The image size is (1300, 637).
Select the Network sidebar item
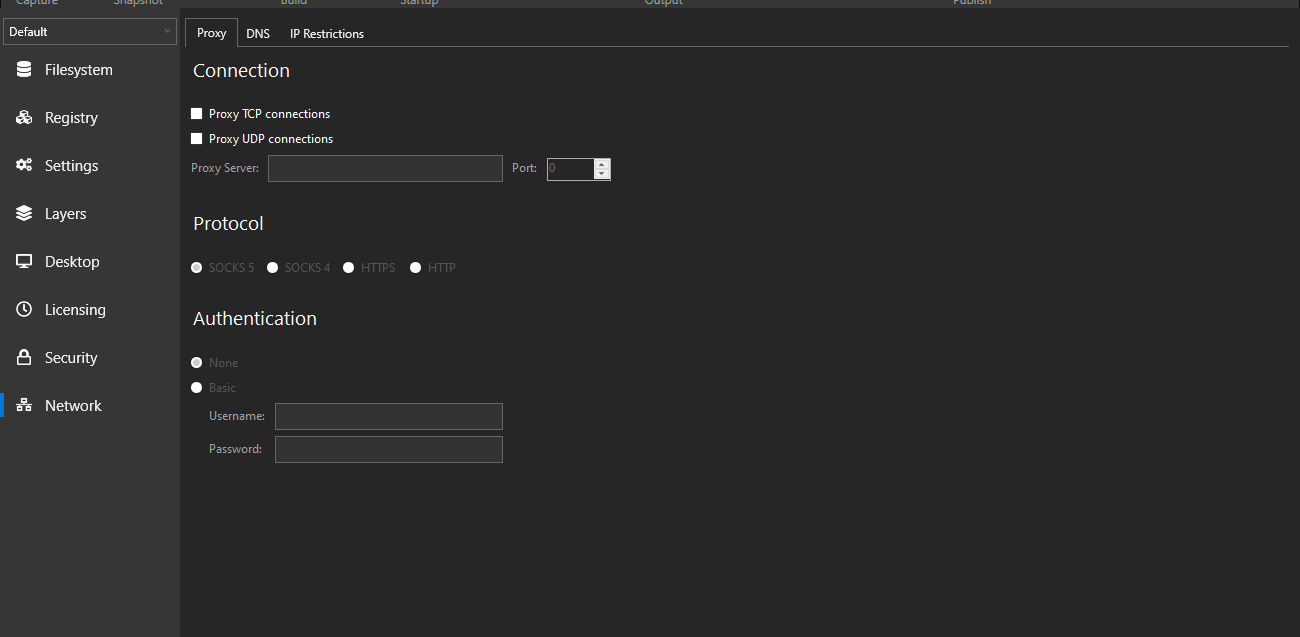tap(72, 405)
